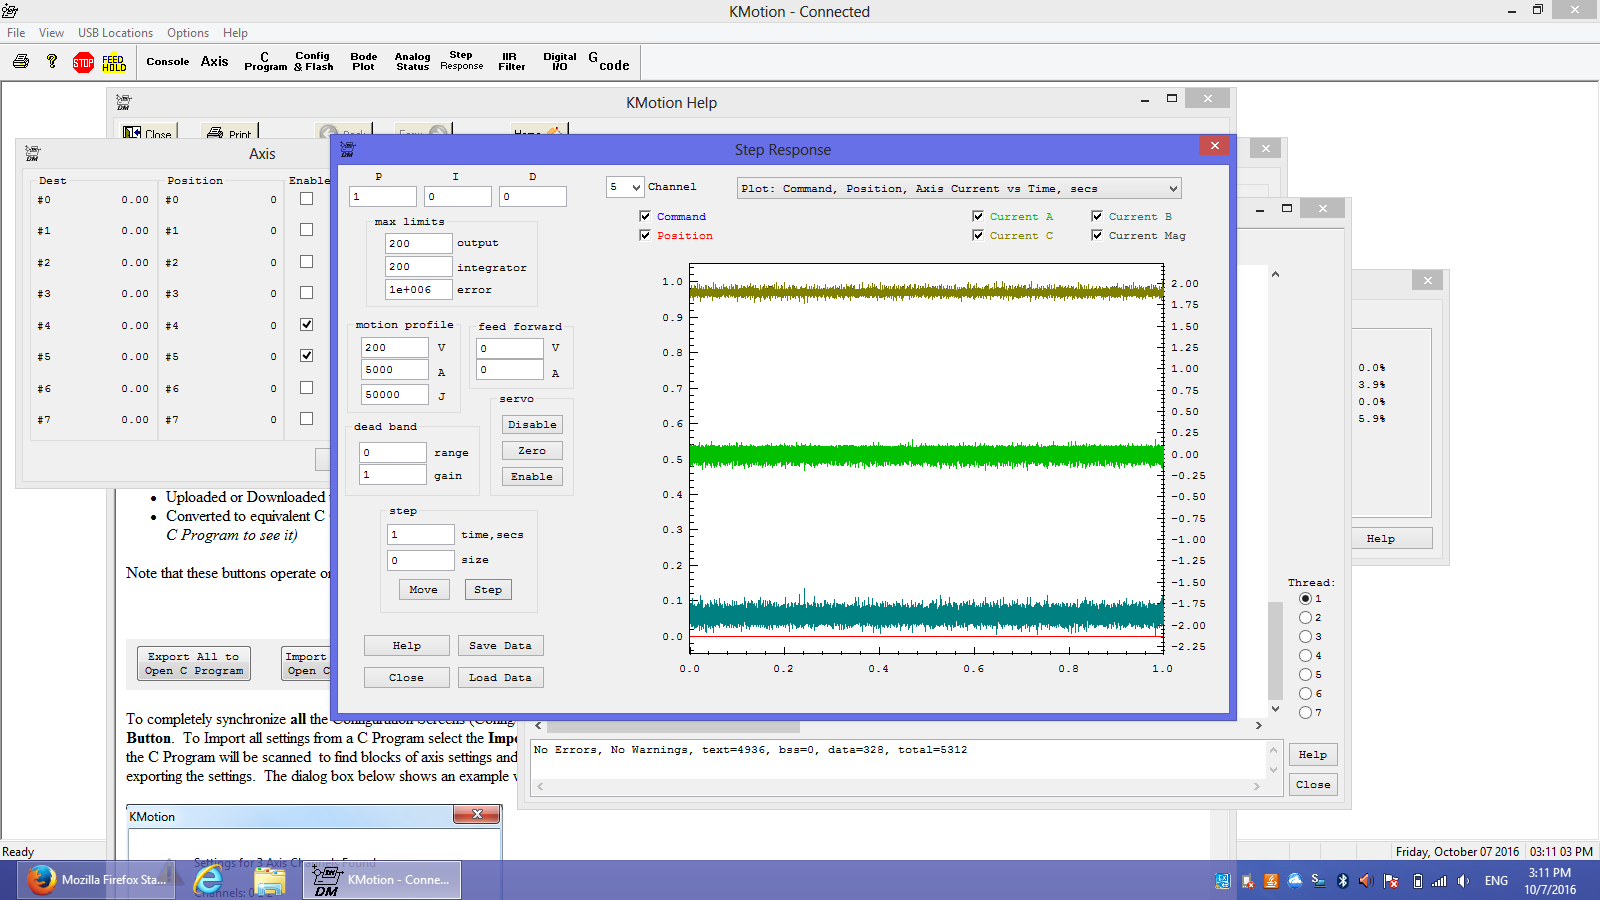Viewport: 1600px width, 900px height.
Task: Open the Bode Plot screen from toolbar
Action: [363, 62]
